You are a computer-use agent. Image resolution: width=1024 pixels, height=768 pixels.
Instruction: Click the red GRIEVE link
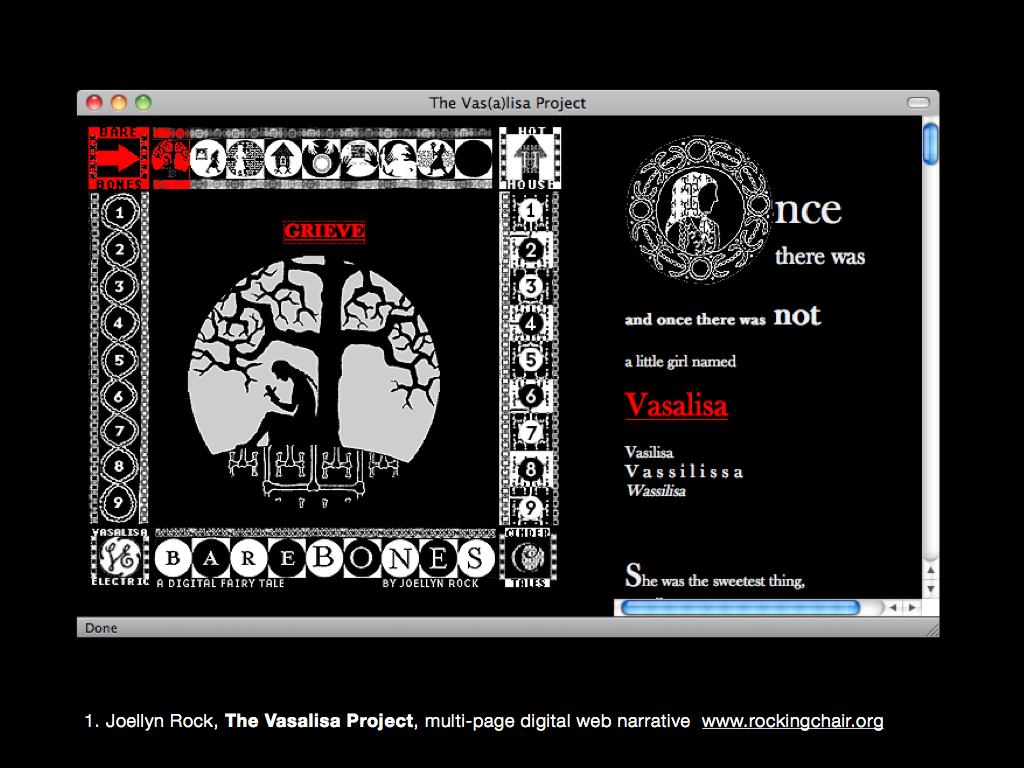click(325, 231)
